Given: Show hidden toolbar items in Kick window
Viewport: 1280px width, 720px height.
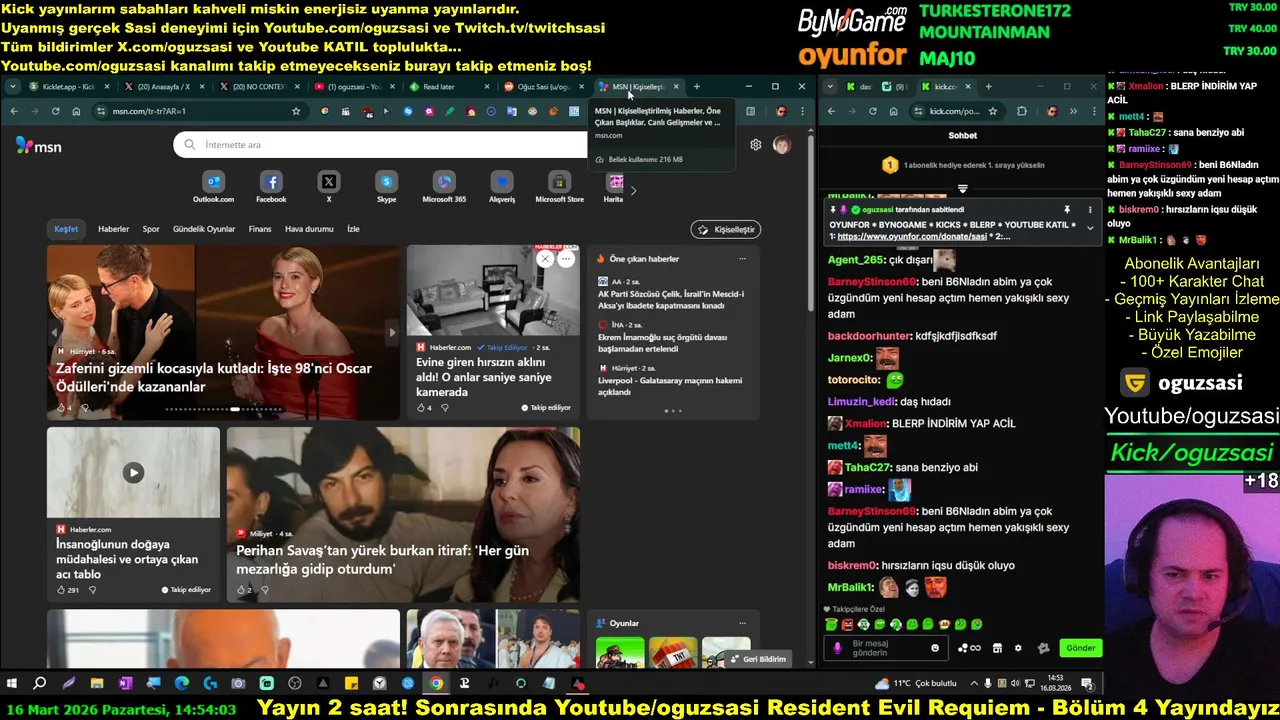Looking at the screenshot, I should point(1071,111).
